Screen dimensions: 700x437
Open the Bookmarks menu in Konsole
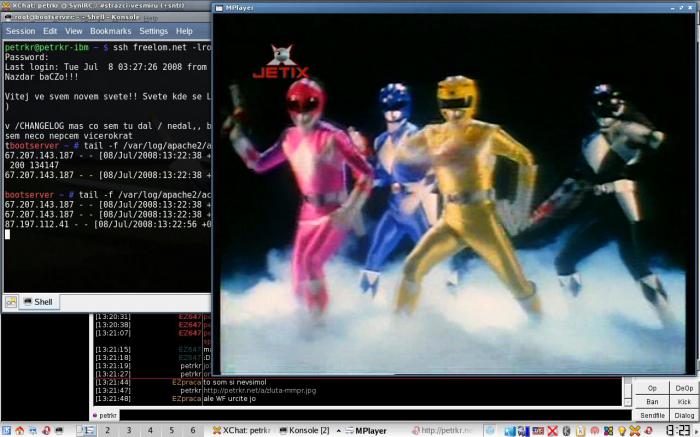[111, 31]
